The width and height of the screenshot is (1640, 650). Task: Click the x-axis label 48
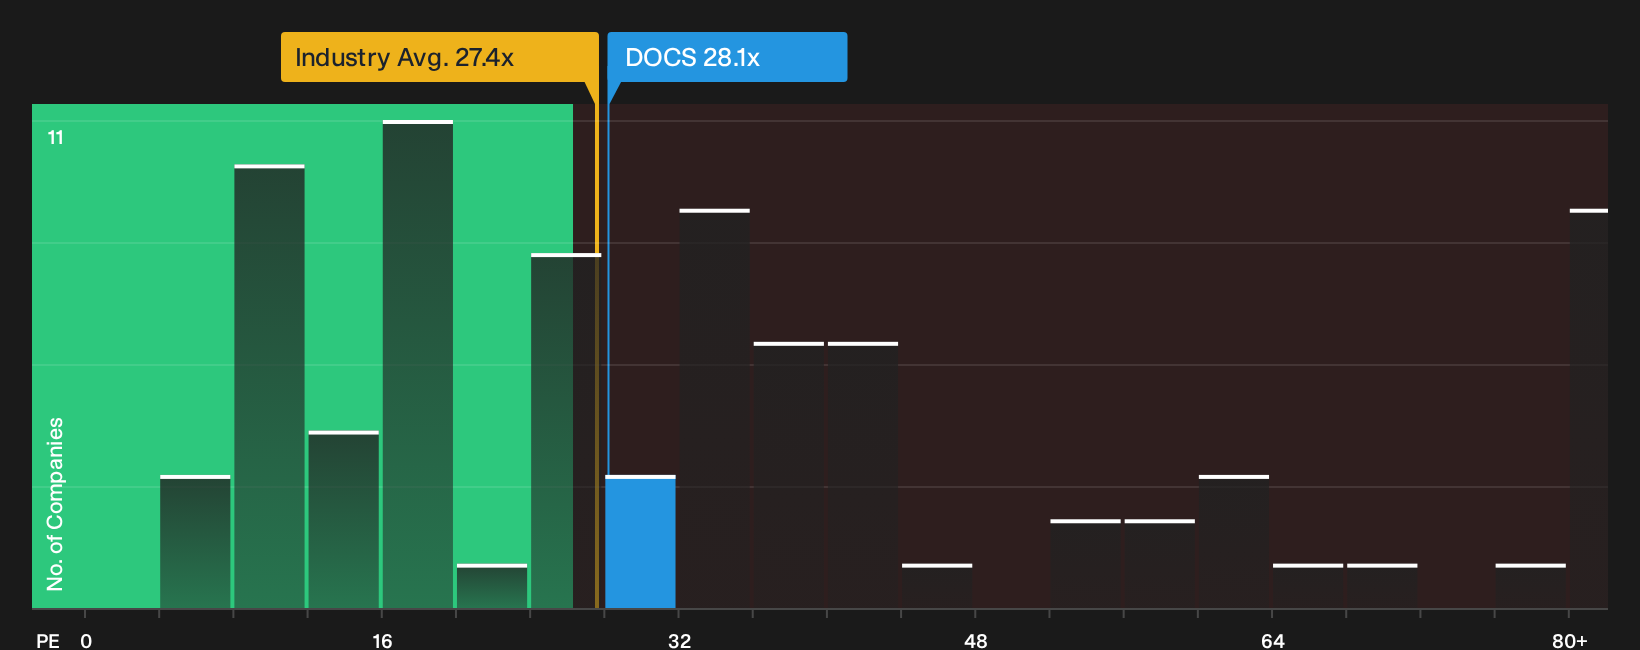point(976,640)
